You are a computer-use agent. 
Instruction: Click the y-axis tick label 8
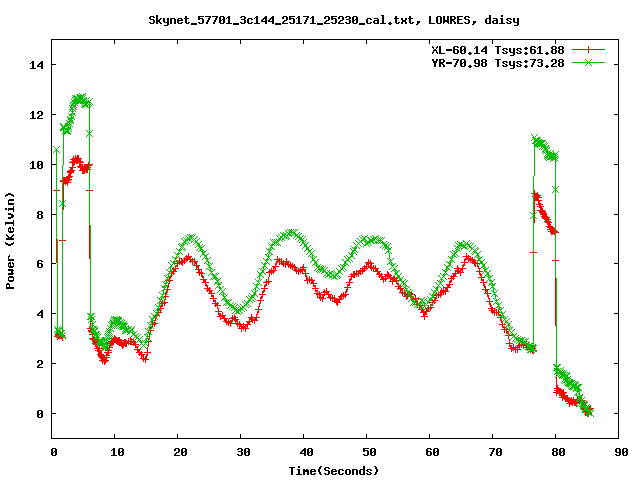coord(40,215)
